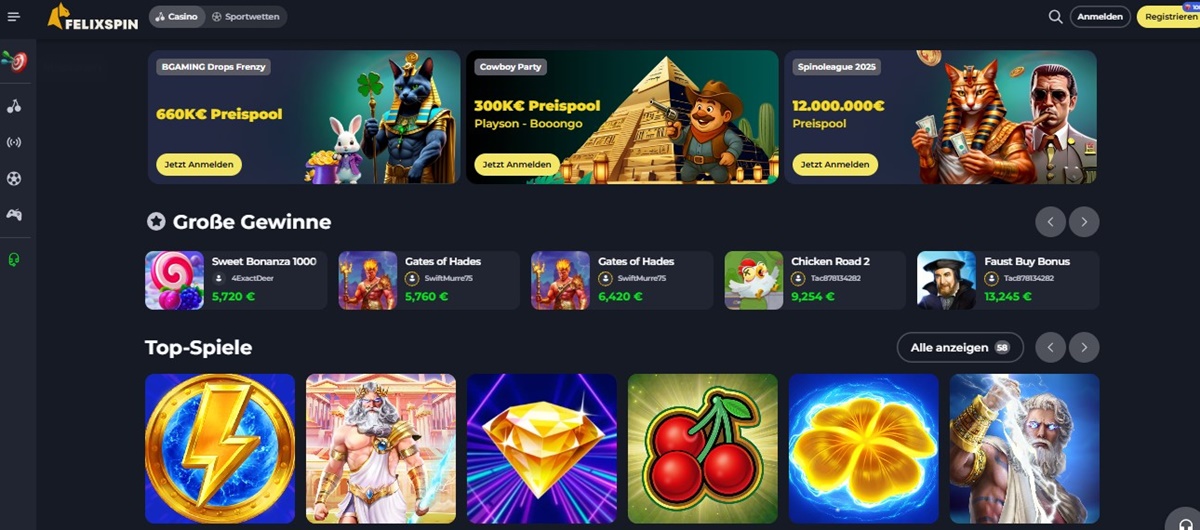This screenshot has height=530, width=1200.
Task: Click Jetzt Anmelden on Cowboy Party banner
Action: (x=517, y=164)
